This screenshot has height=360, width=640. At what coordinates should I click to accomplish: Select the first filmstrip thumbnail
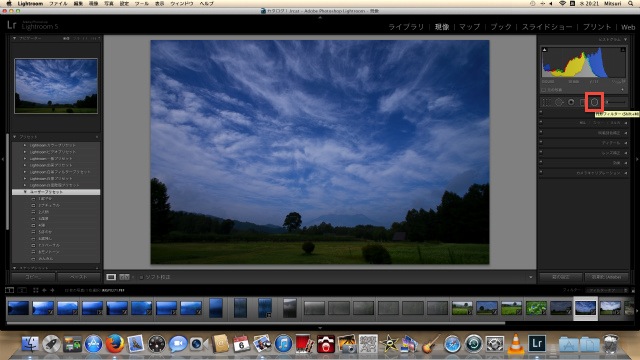click(x=18, y=308)
